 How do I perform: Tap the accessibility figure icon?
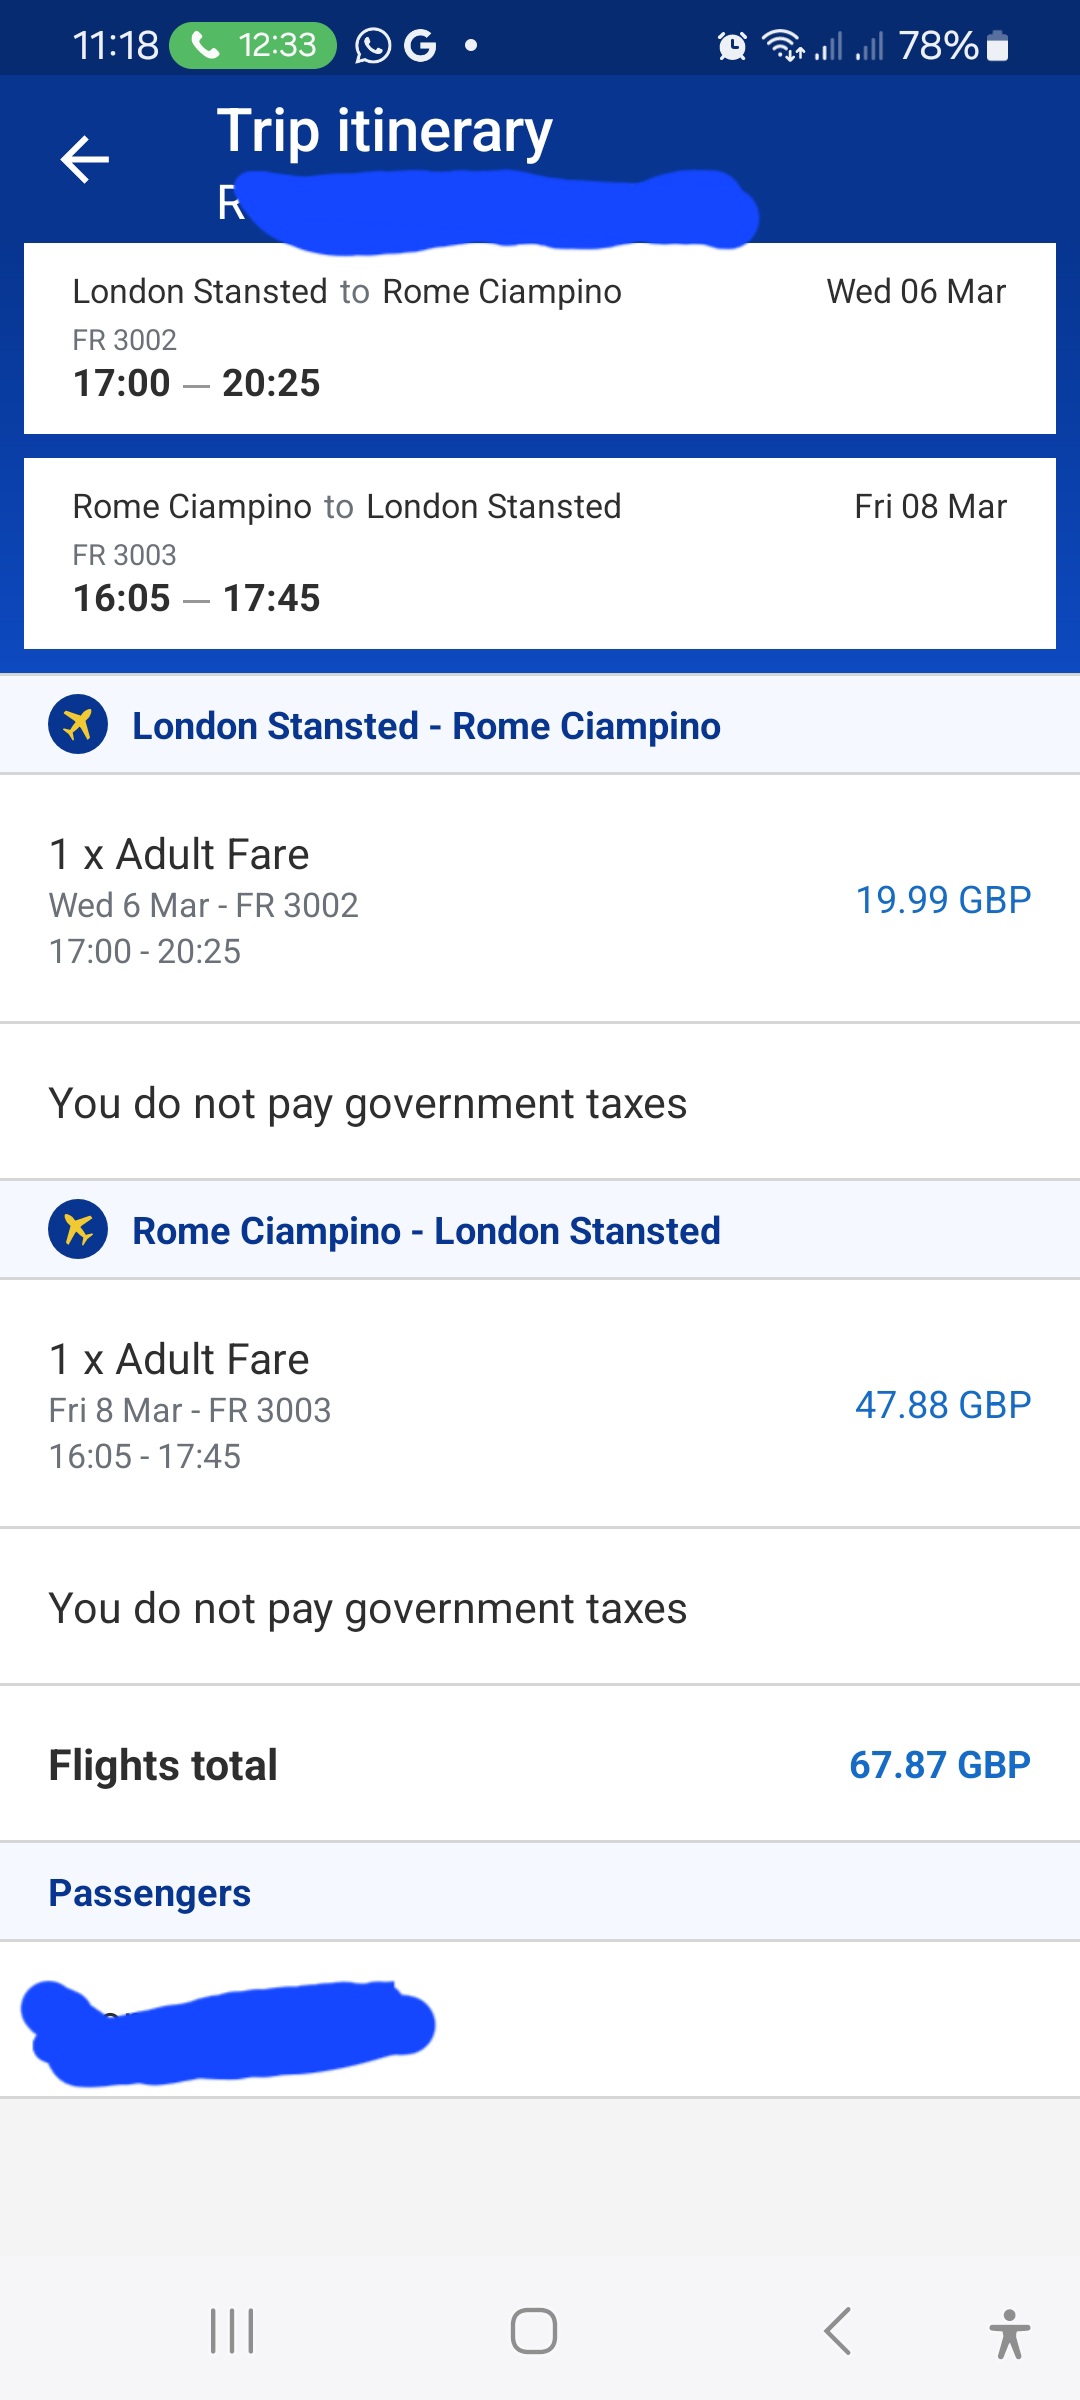coord(1010,2333)
